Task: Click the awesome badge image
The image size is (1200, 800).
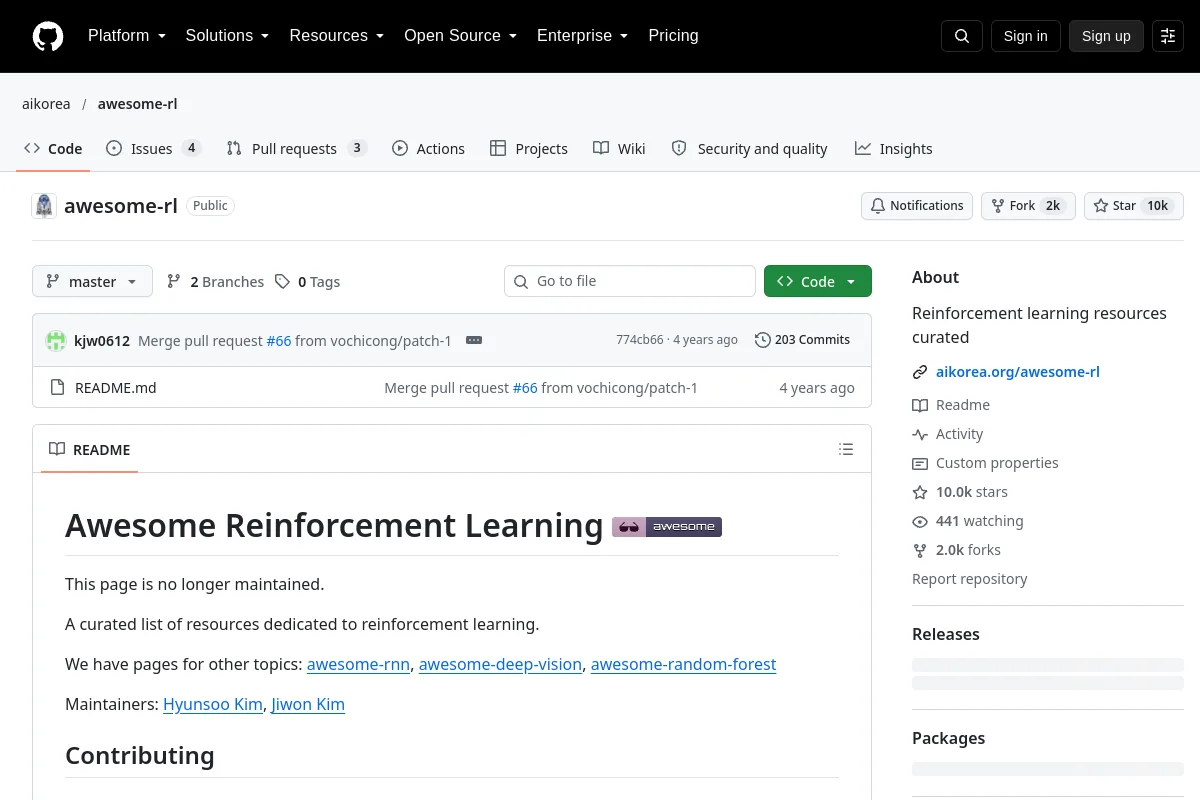Action: coord(667,526)
